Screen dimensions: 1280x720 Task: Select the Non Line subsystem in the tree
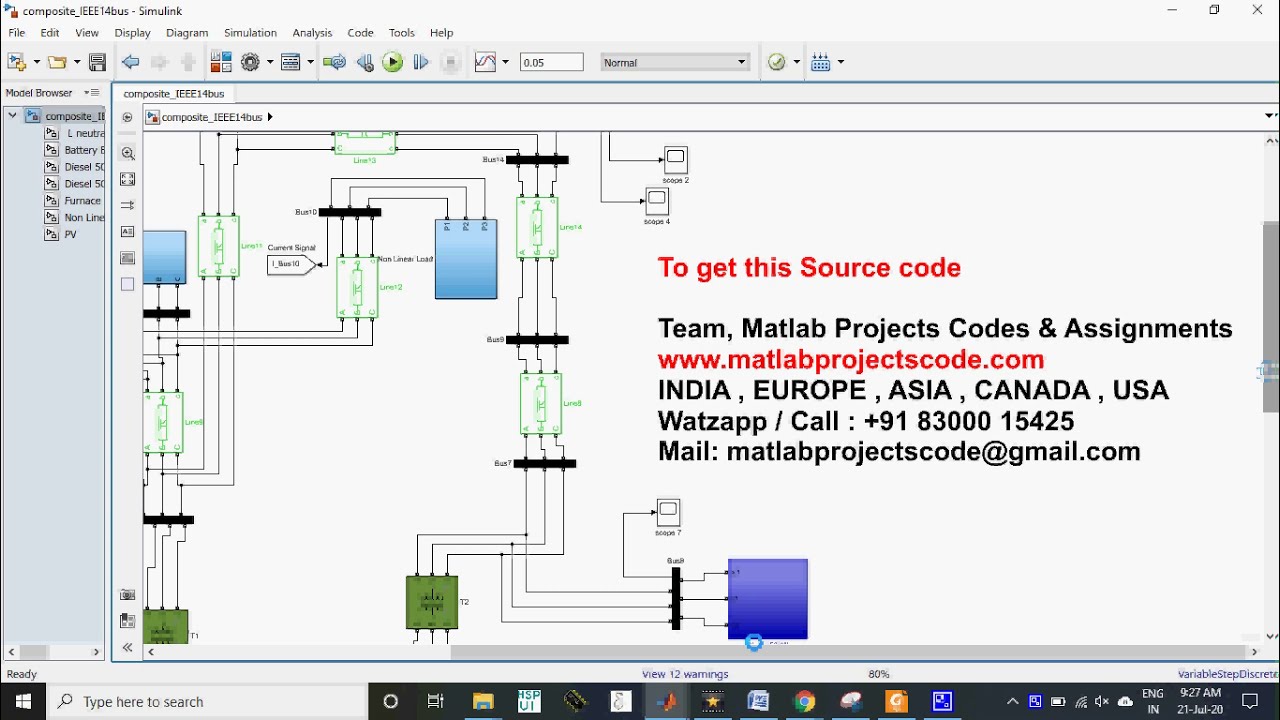[x=75, y=218]
